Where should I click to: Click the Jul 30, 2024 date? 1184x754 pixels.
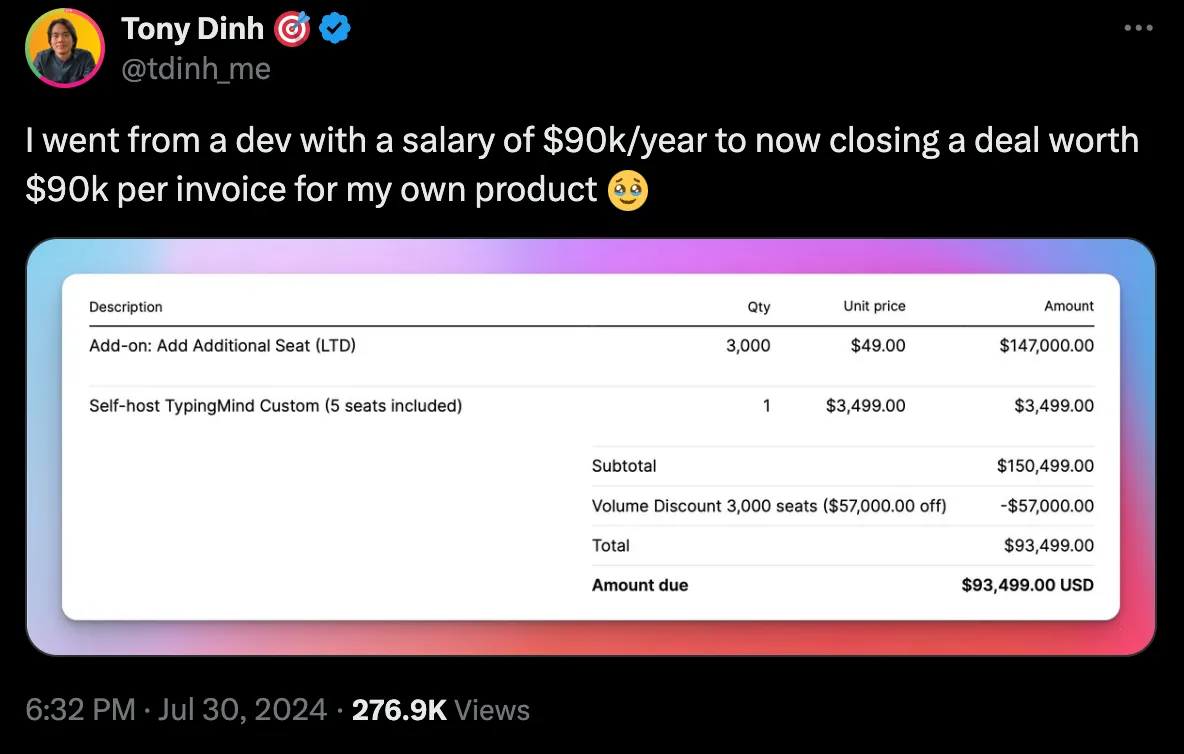(x=241, y=710)
